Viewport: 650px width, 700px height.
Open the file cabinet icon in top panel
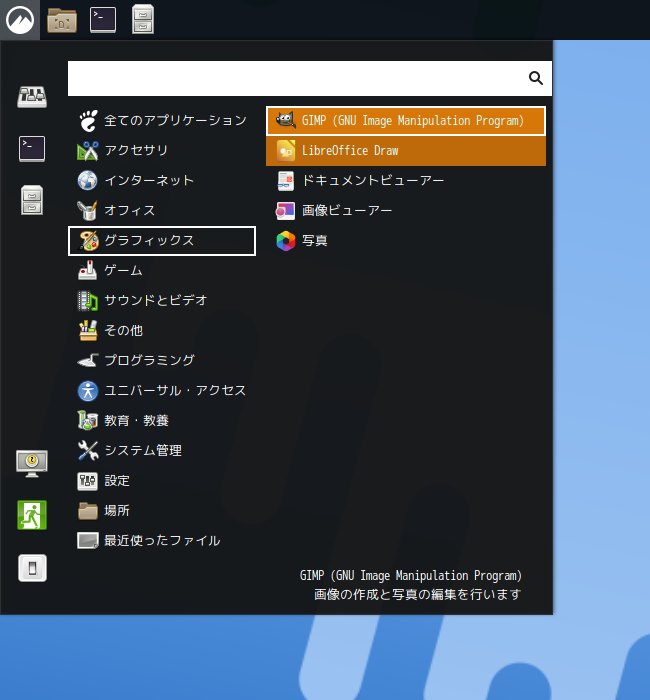click(x=143, y=20)
